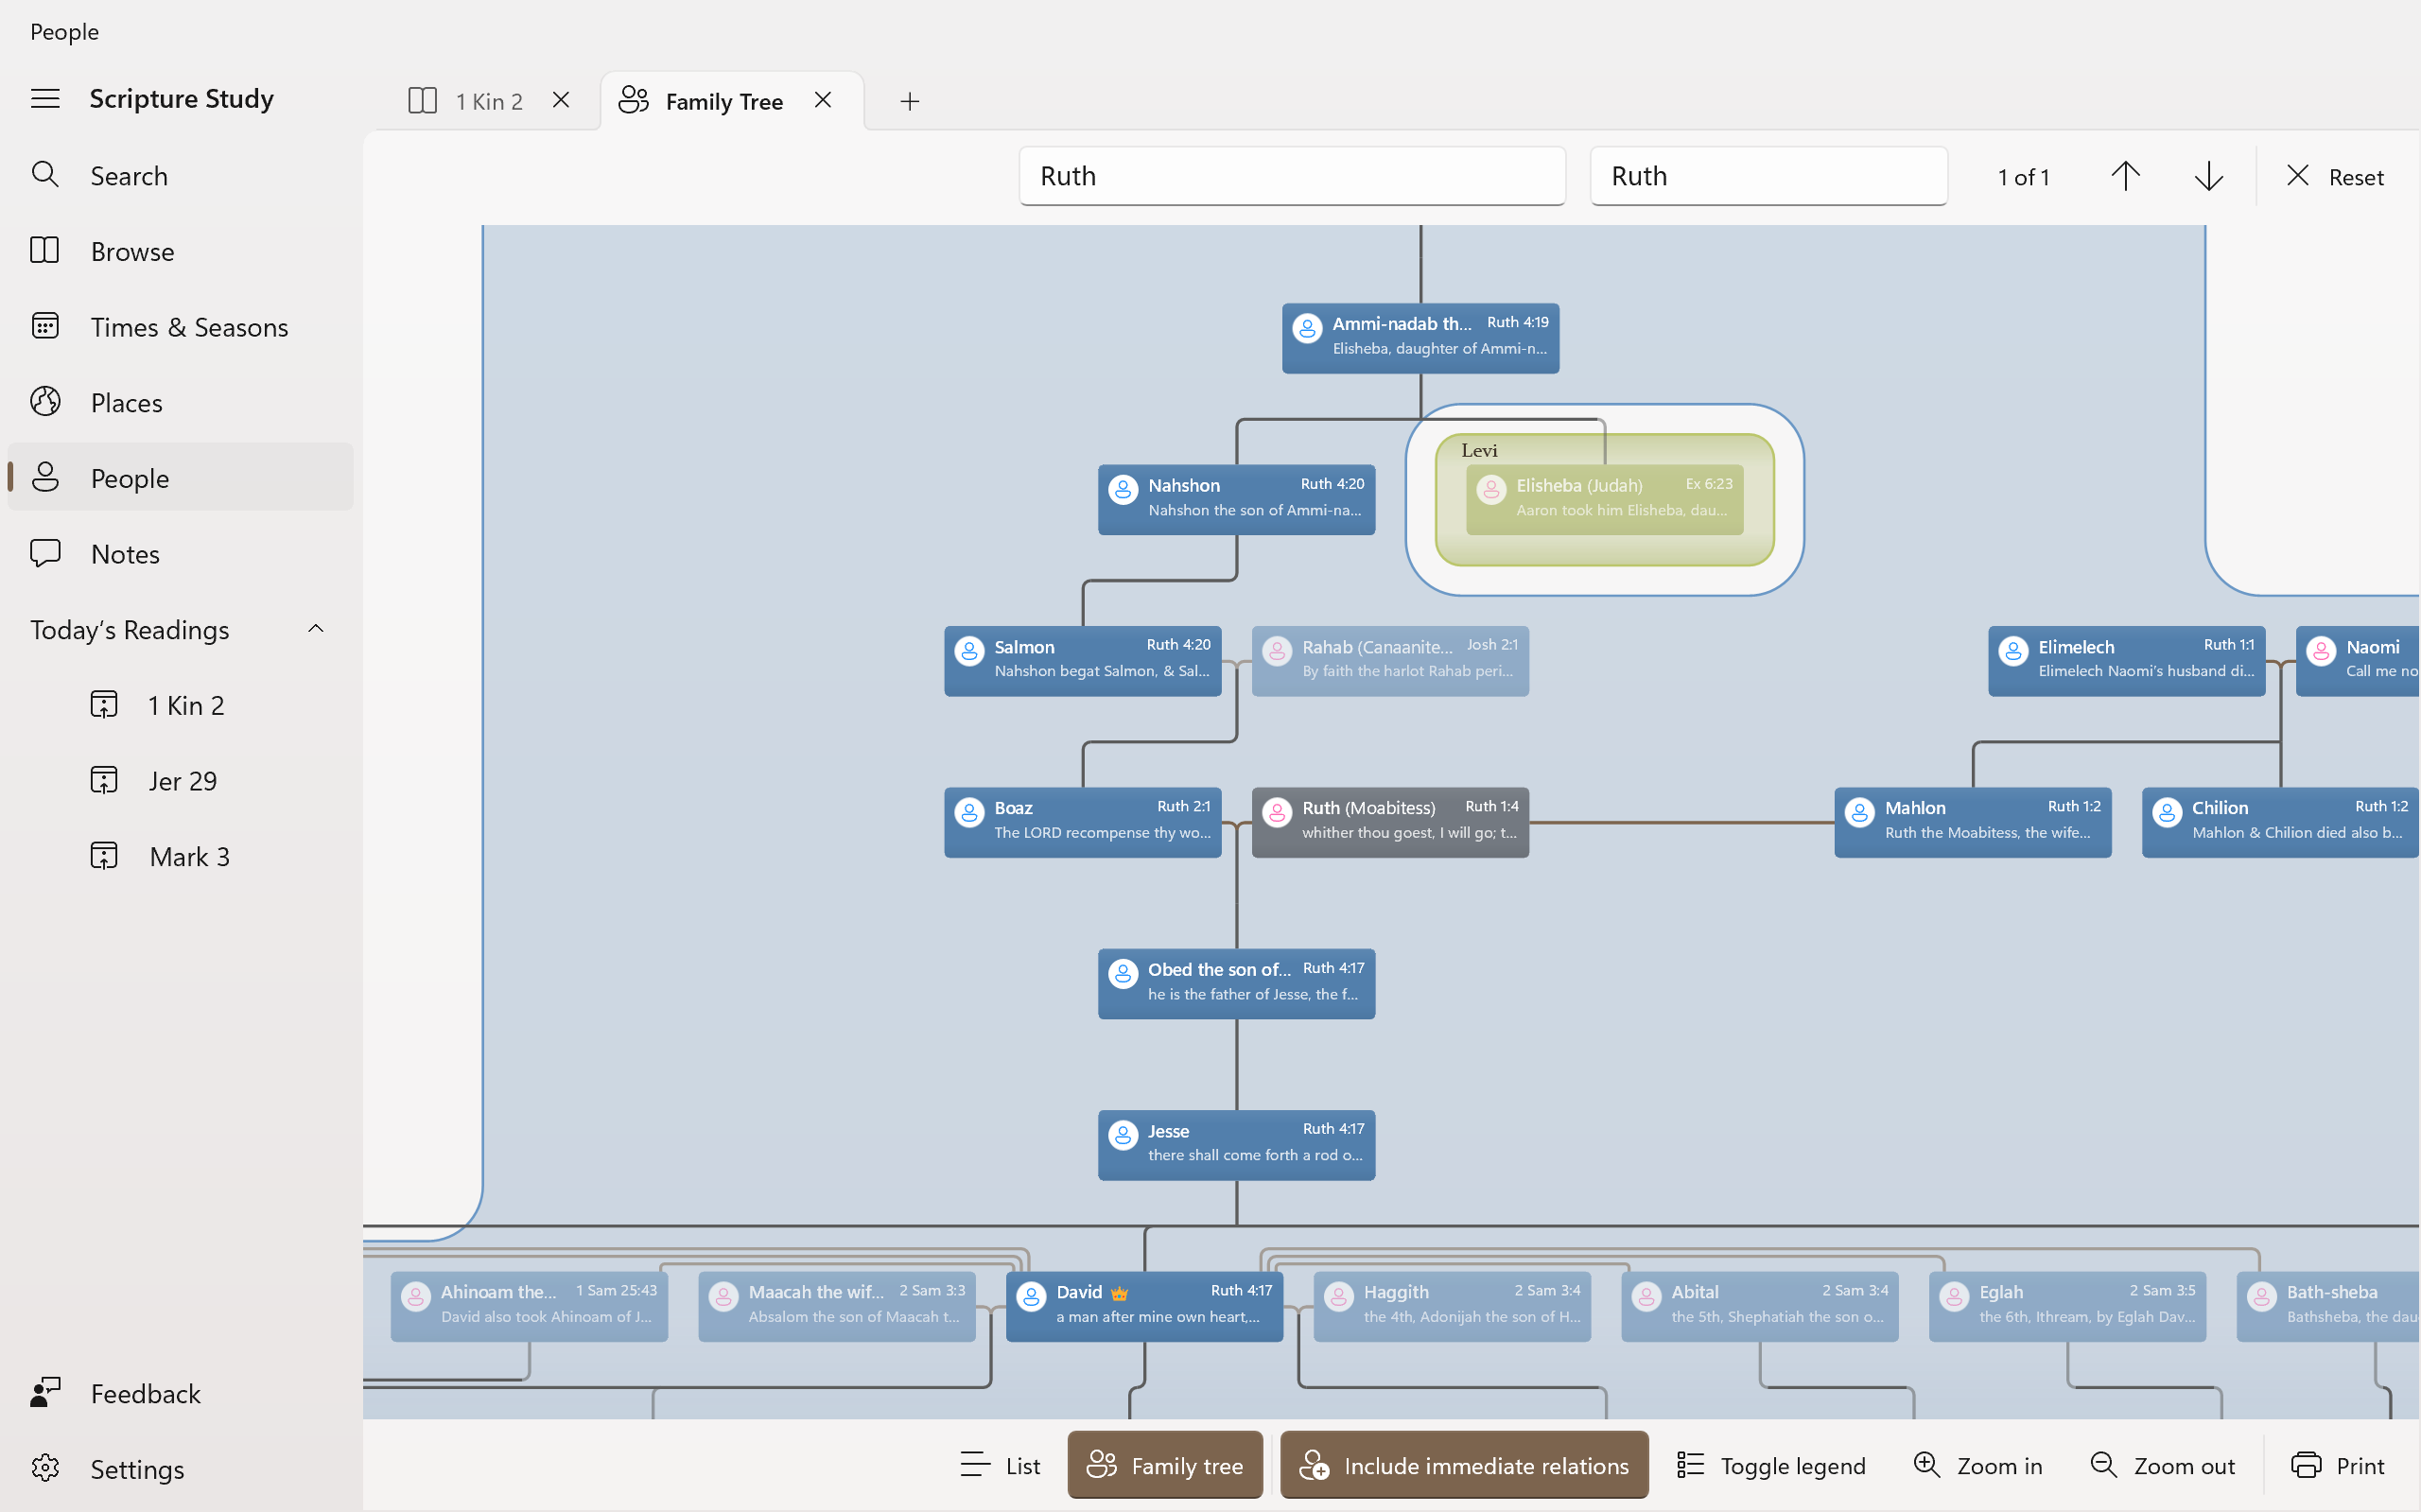The image size is (2421, 1512).
Task: Open Settings
Action: coord(181,1469)
